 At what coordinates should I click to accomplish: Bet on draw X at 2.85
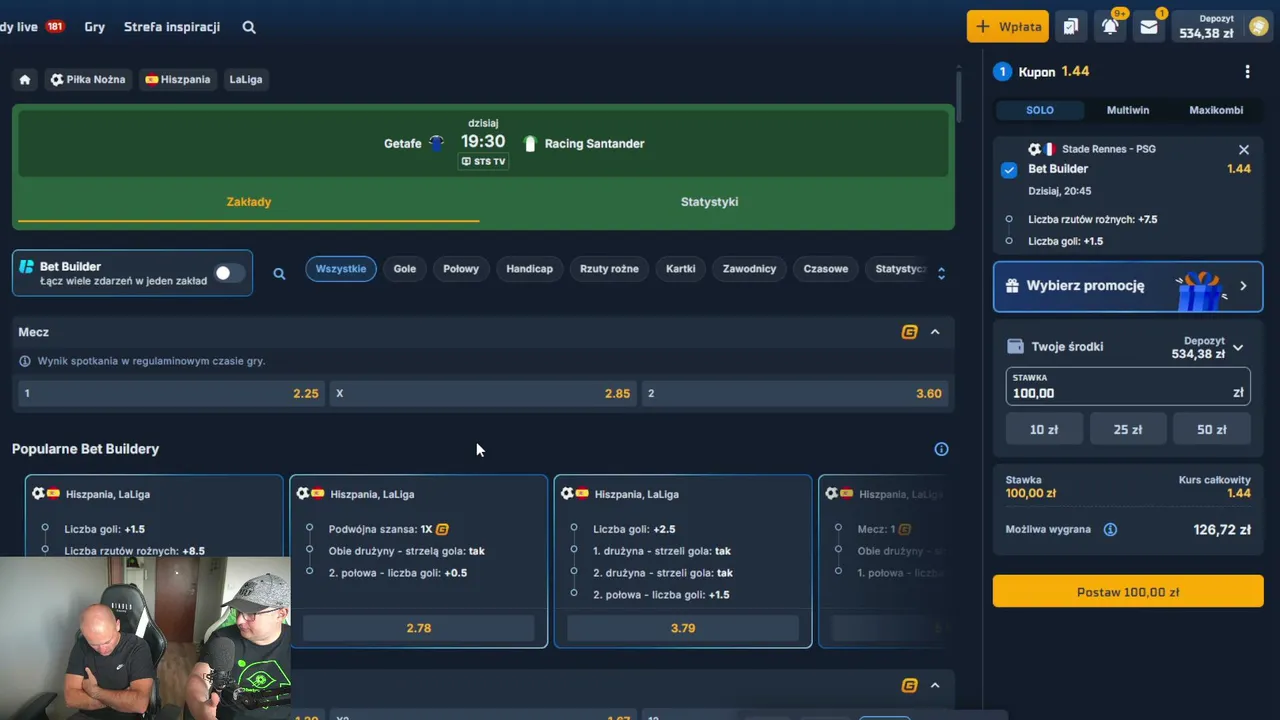[483, 394]
